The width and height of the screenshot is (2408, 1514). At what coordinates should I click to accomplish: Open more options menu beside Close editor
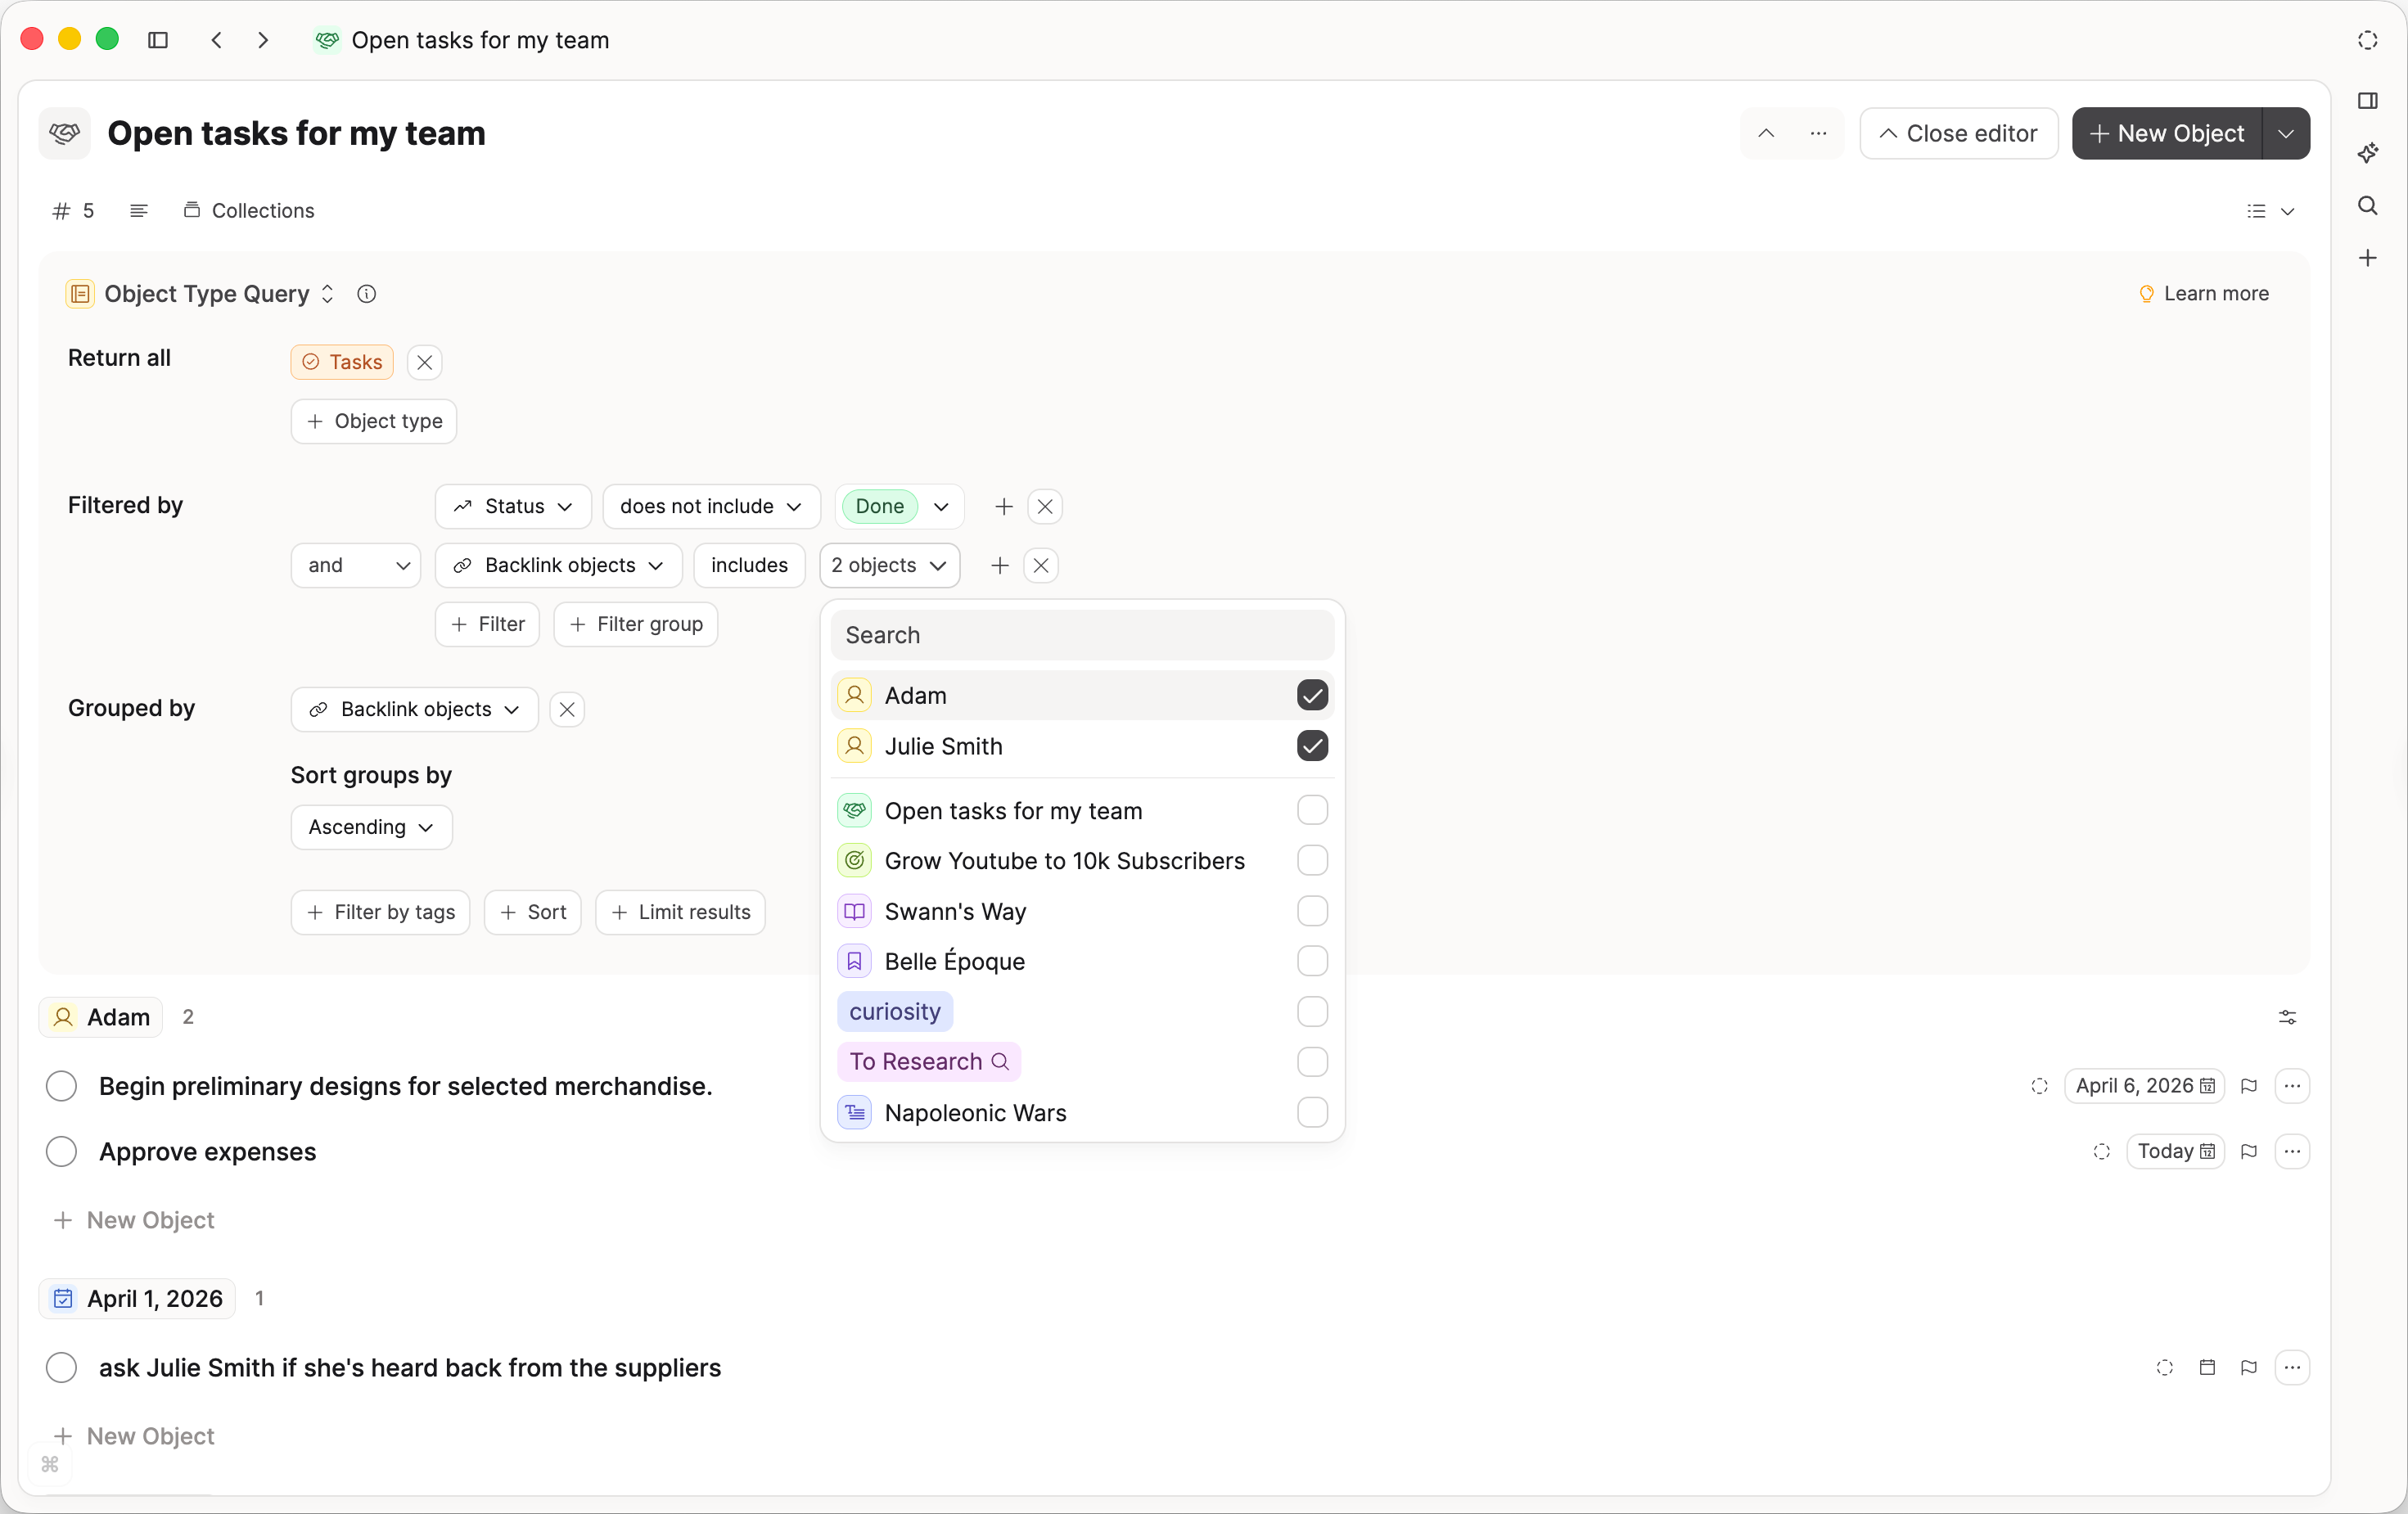point(1818,133)
